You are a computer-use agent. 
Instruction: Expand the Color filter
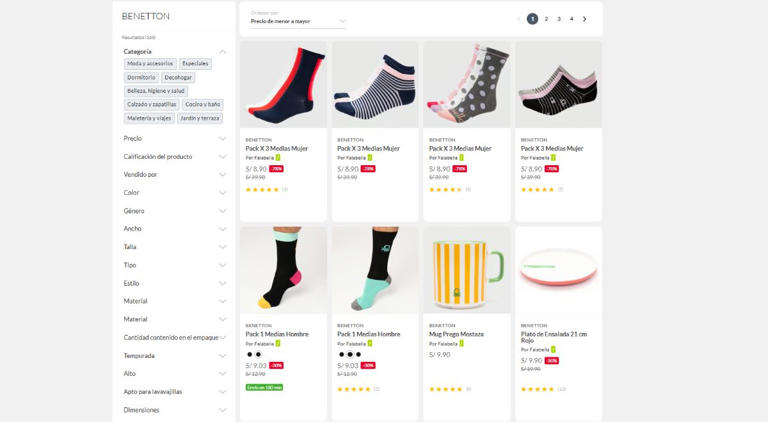222,192
